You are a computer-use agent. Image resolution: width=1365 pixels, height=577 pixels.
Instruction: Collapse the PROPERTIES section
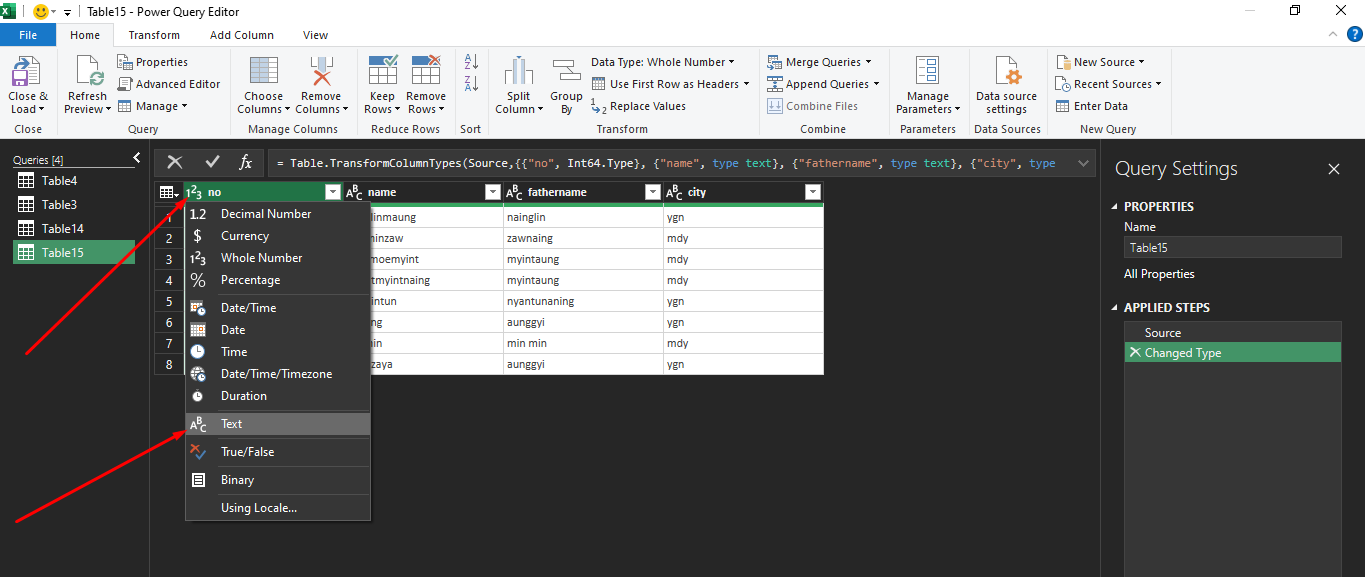tap(1116, 207)
